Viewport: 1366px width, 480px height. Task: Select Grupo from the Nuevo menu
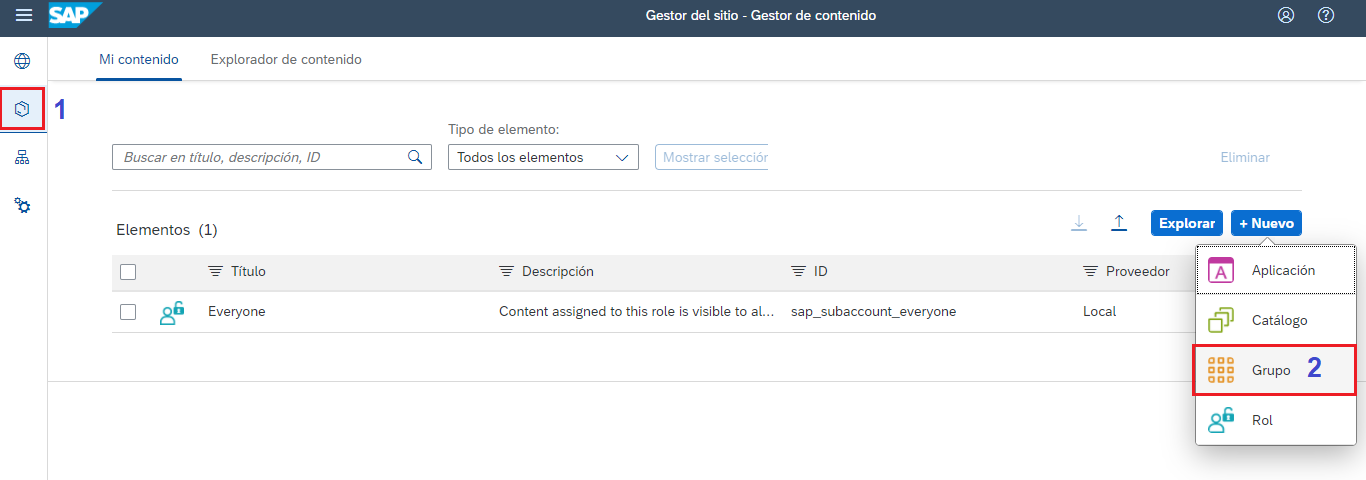pyautogui.click(x=1276, y=370)
